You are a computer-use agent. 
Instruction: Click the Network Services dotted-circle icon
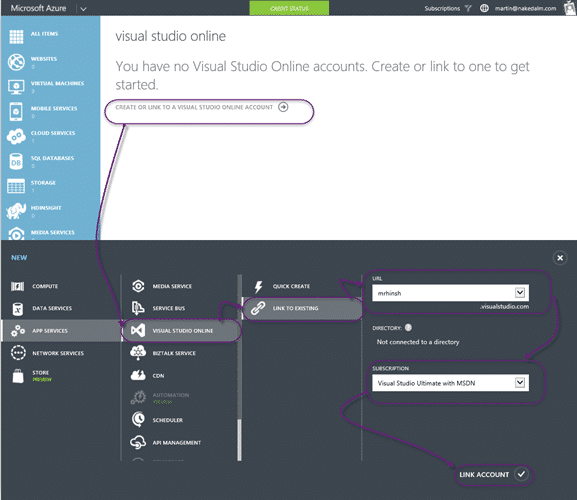point(18,352)
